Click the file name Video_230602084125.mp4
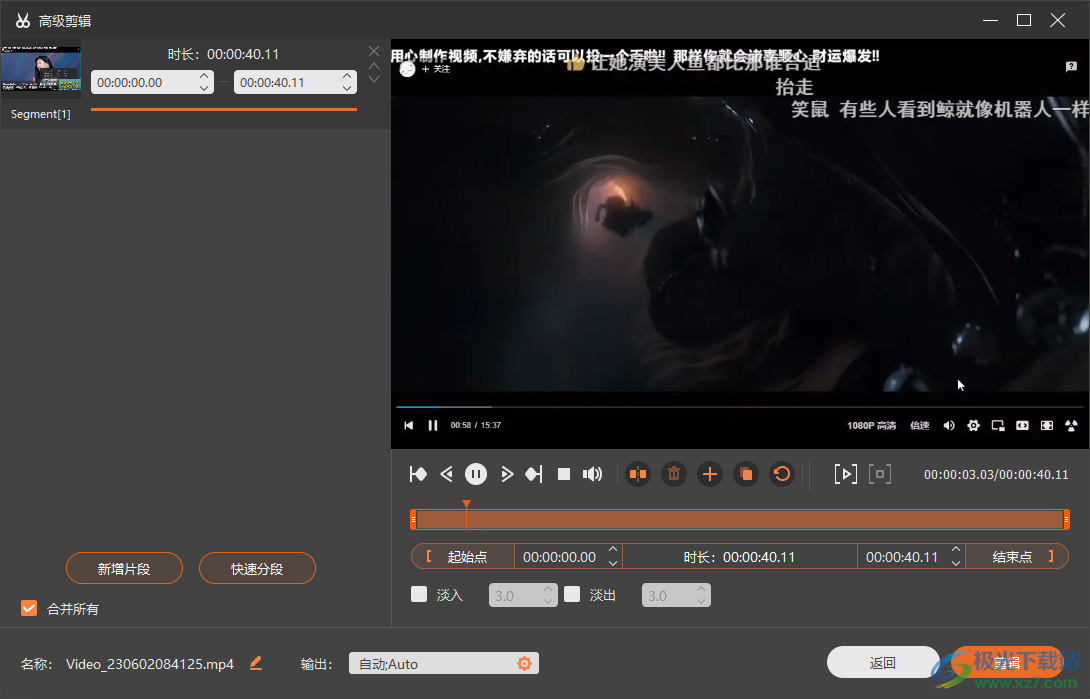This screenshot has height=699, width=1090. [150, 664]
